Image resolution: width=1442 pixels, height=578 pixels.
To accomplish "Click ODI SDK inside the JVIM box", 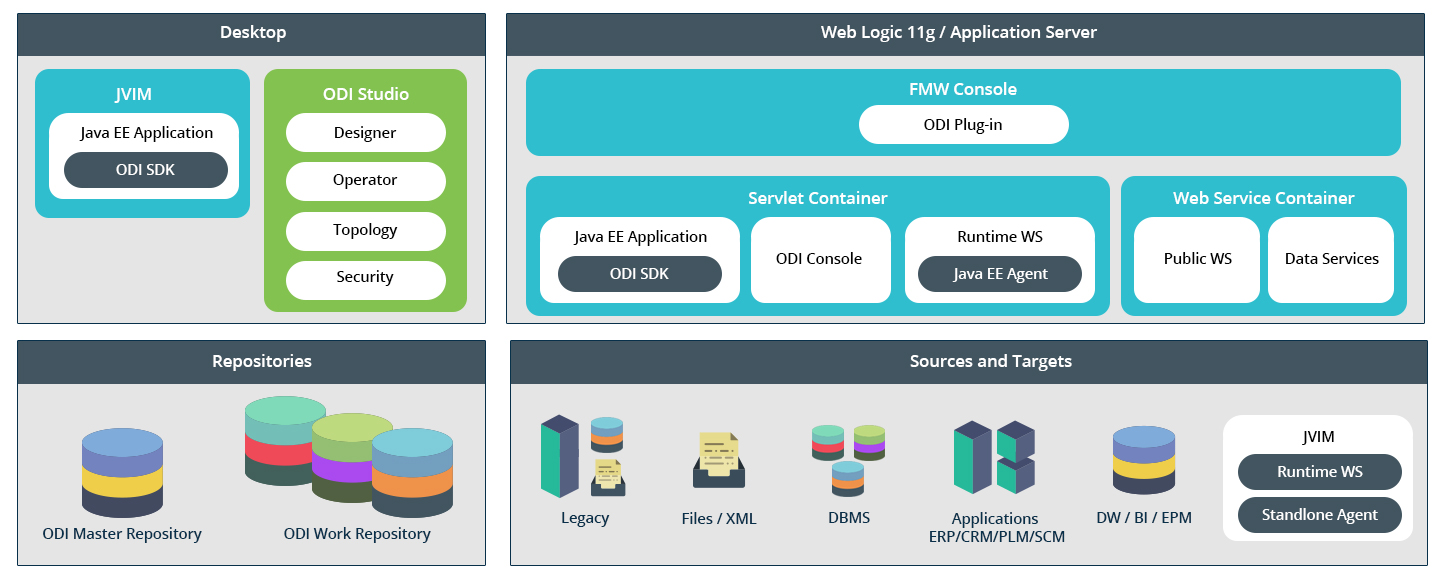I will tap(145, 169).
